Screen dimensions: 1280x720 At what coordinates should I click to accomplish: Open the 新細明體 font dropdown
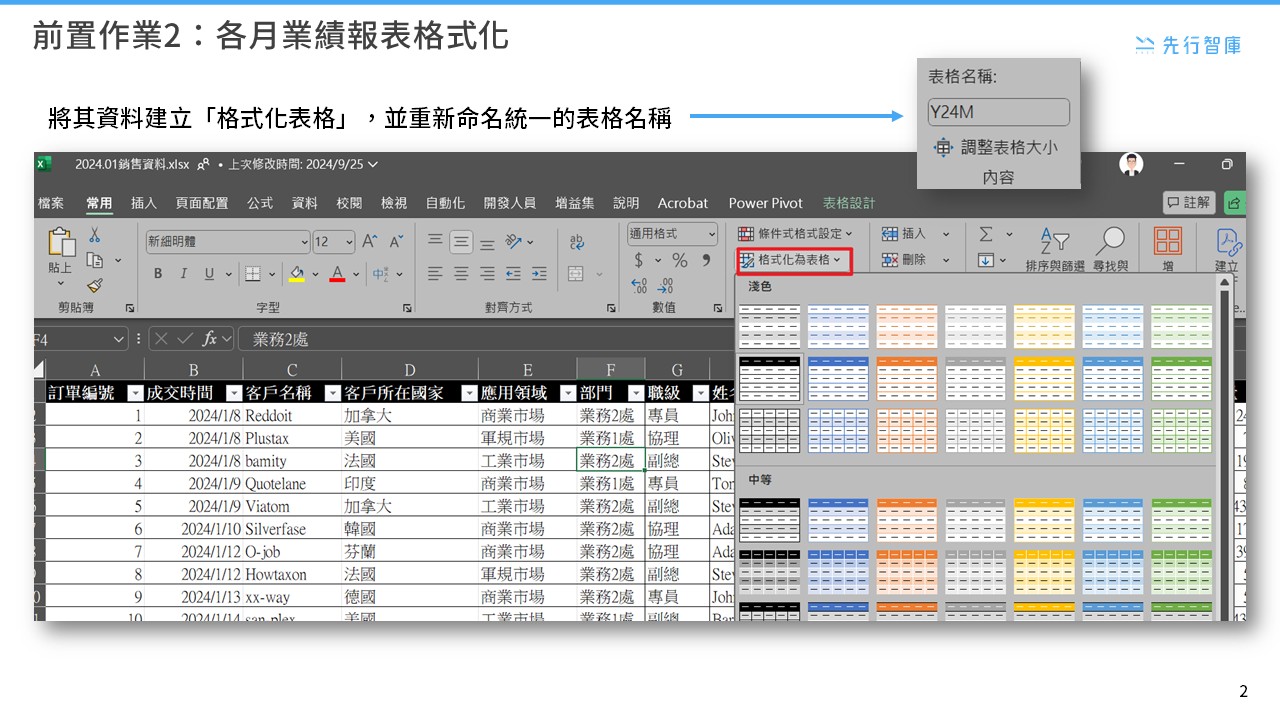(300, 242)
